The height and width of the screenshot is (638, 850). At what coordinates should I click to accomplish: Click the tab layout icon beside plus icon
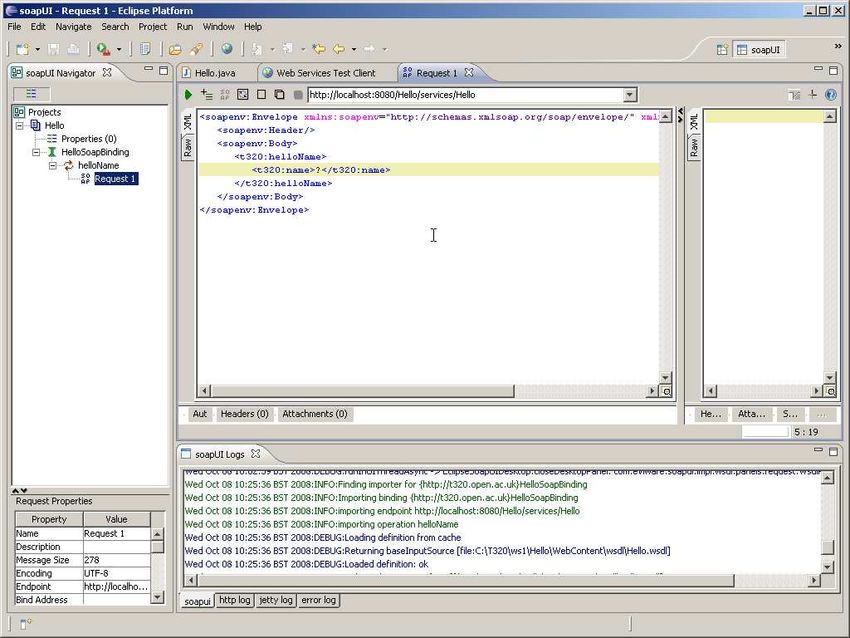pyautogui.click(x=794, y=95)
